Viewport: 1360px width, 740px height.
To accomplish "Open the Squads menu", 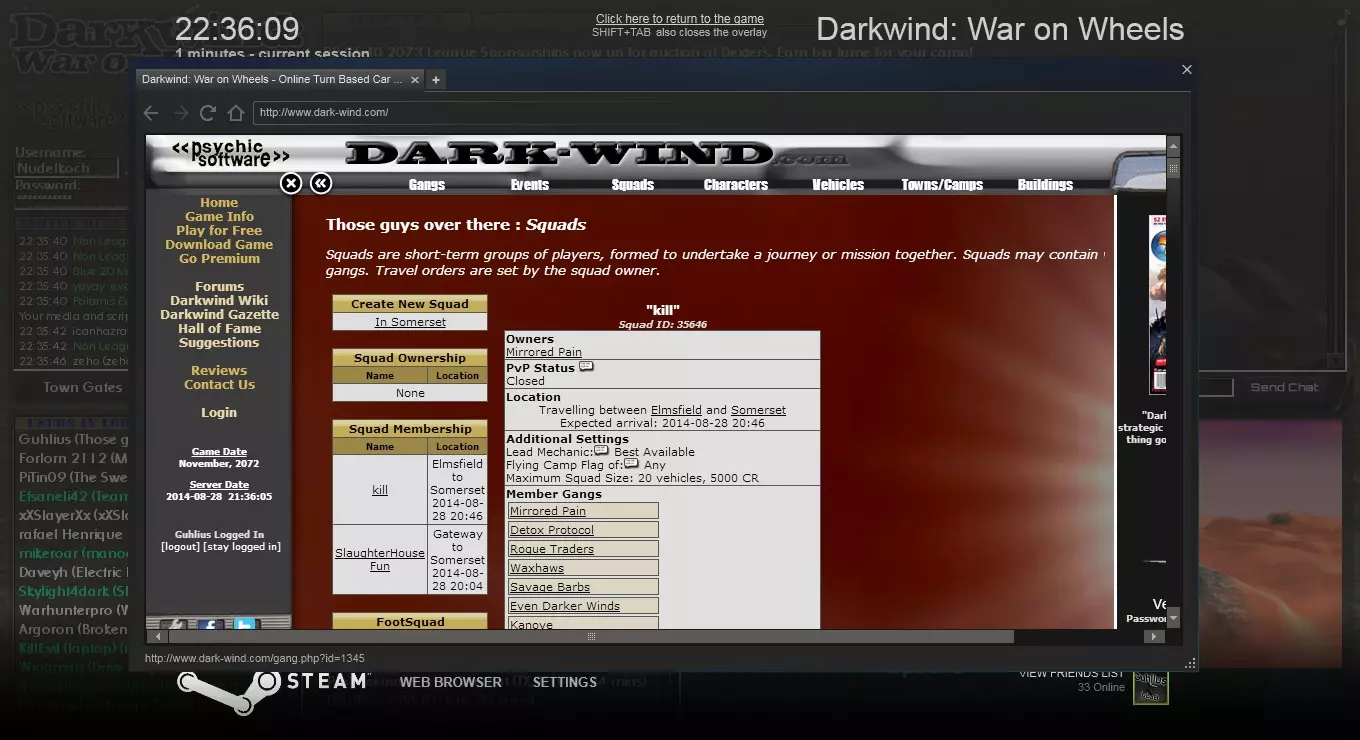I will tap(633, 185).
